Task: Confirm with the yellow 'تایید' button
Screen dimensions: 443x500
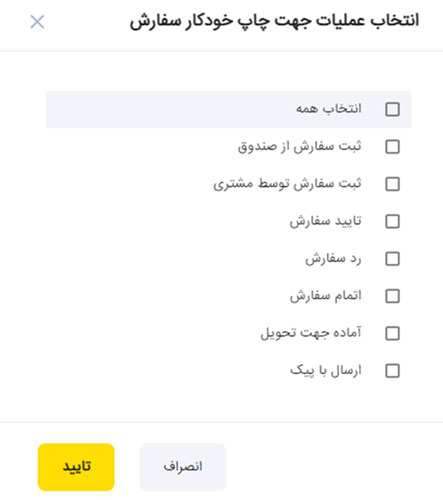Action: 76,467
